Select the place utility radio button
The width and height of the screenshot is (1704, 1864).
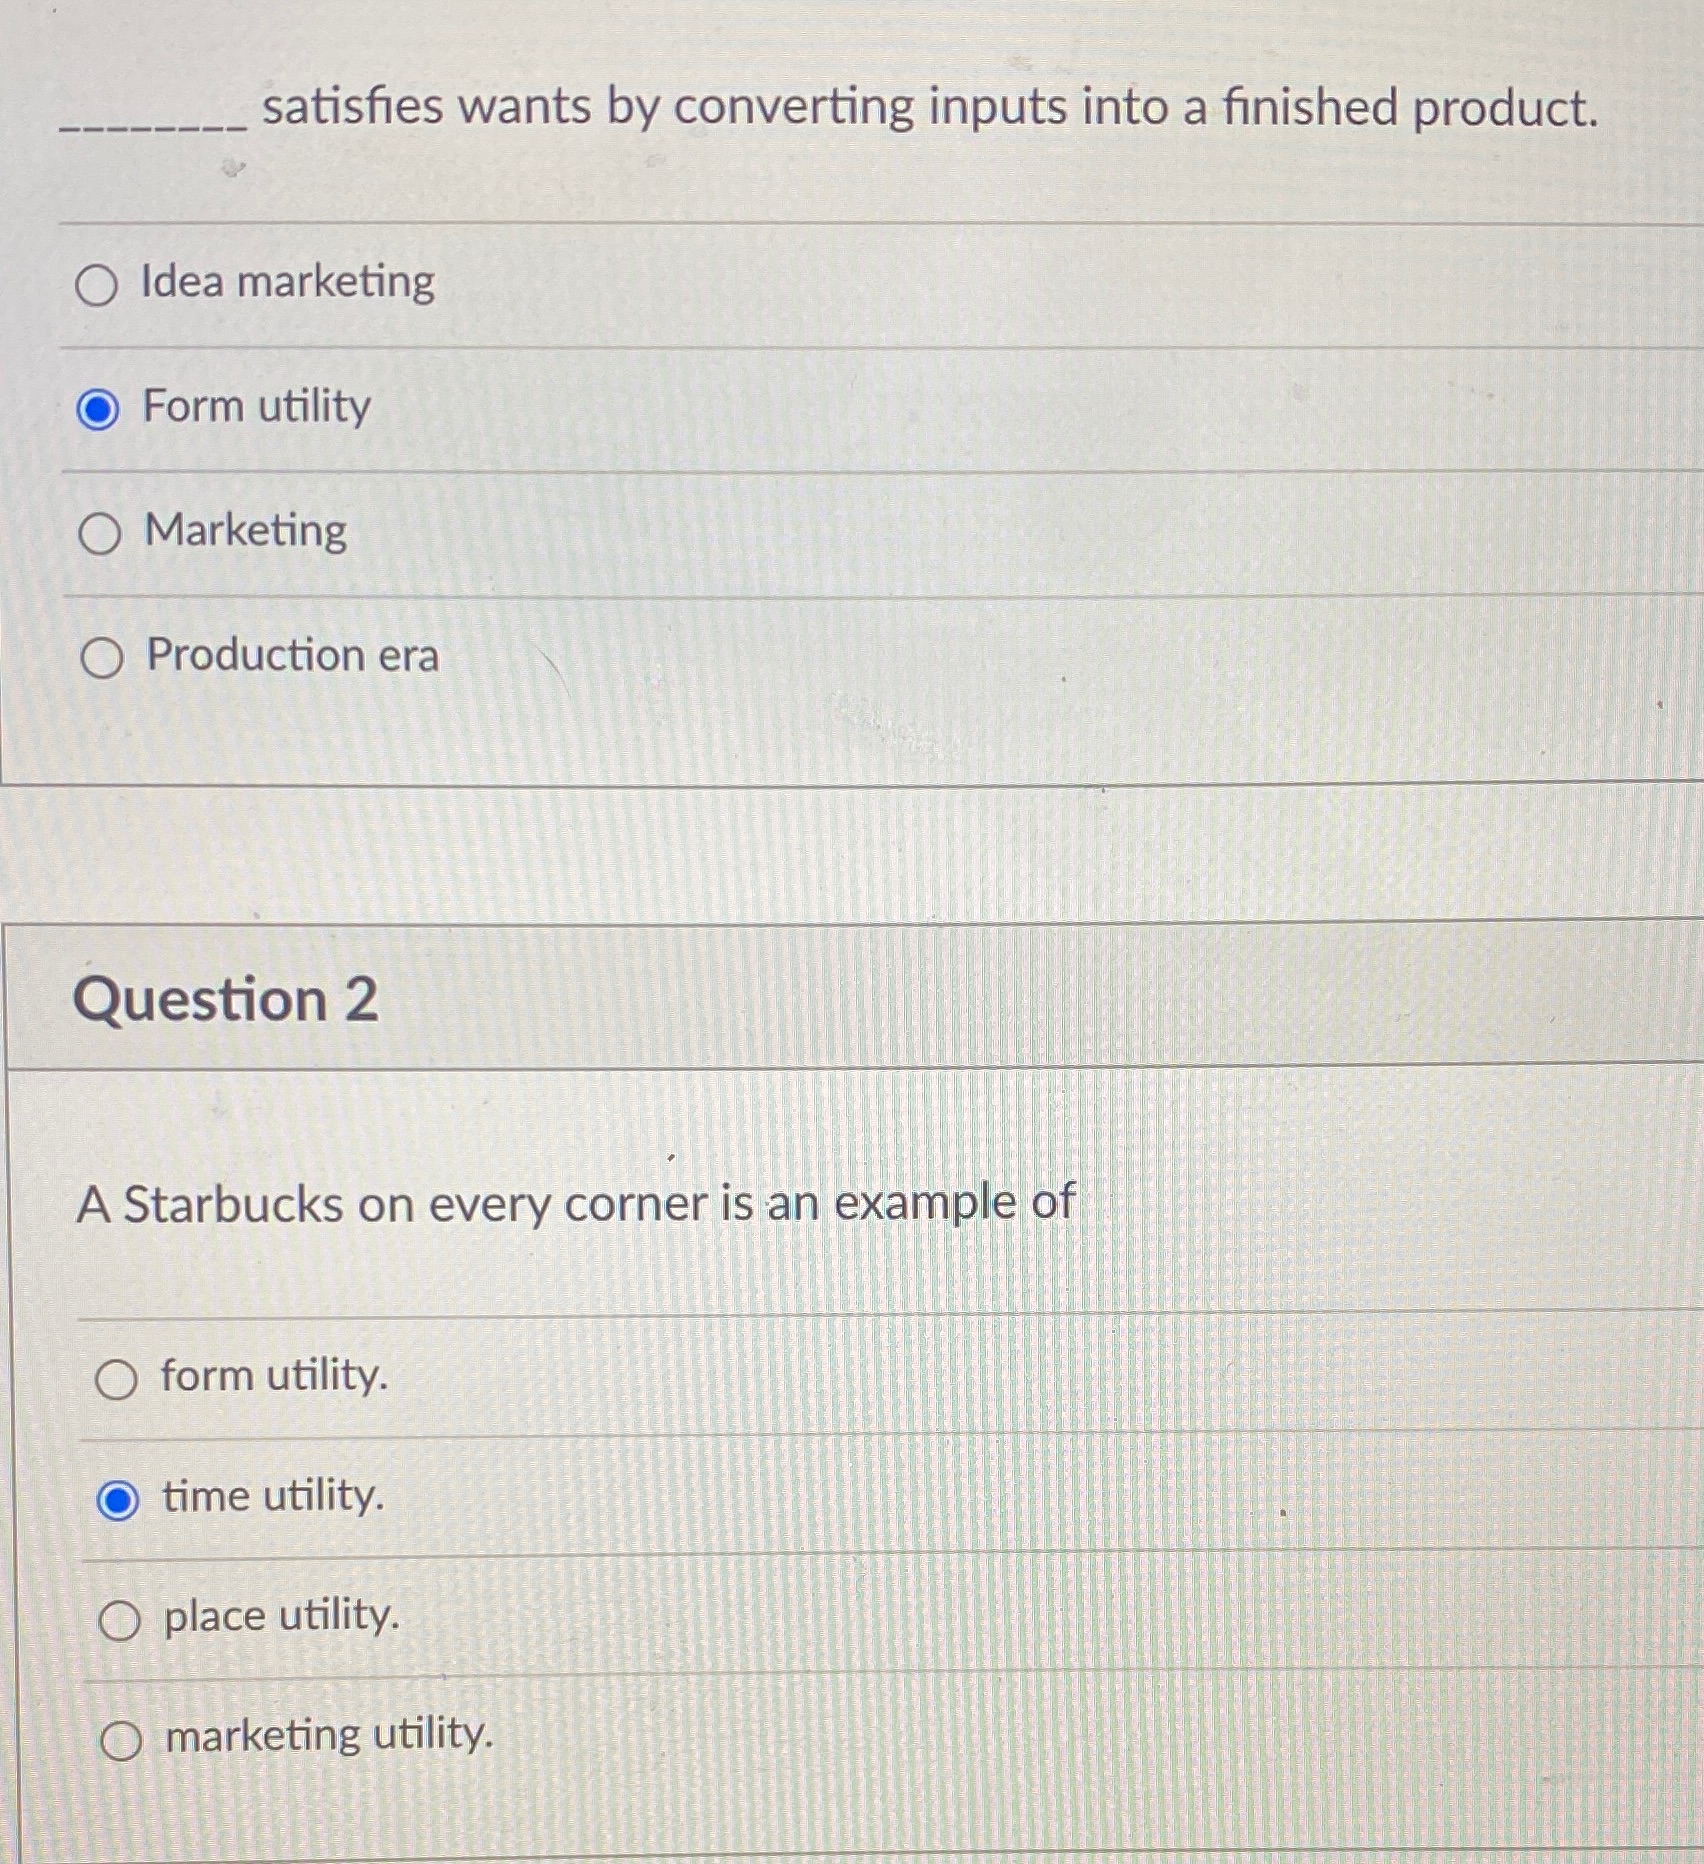pos(119,1618)
